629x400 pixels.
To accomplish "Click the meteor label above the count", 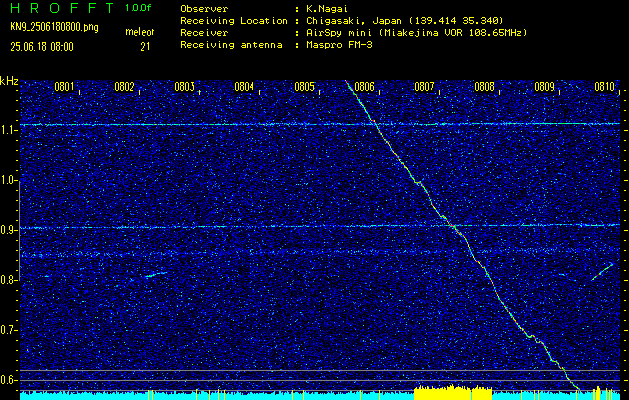I will [x=139, y=32].
